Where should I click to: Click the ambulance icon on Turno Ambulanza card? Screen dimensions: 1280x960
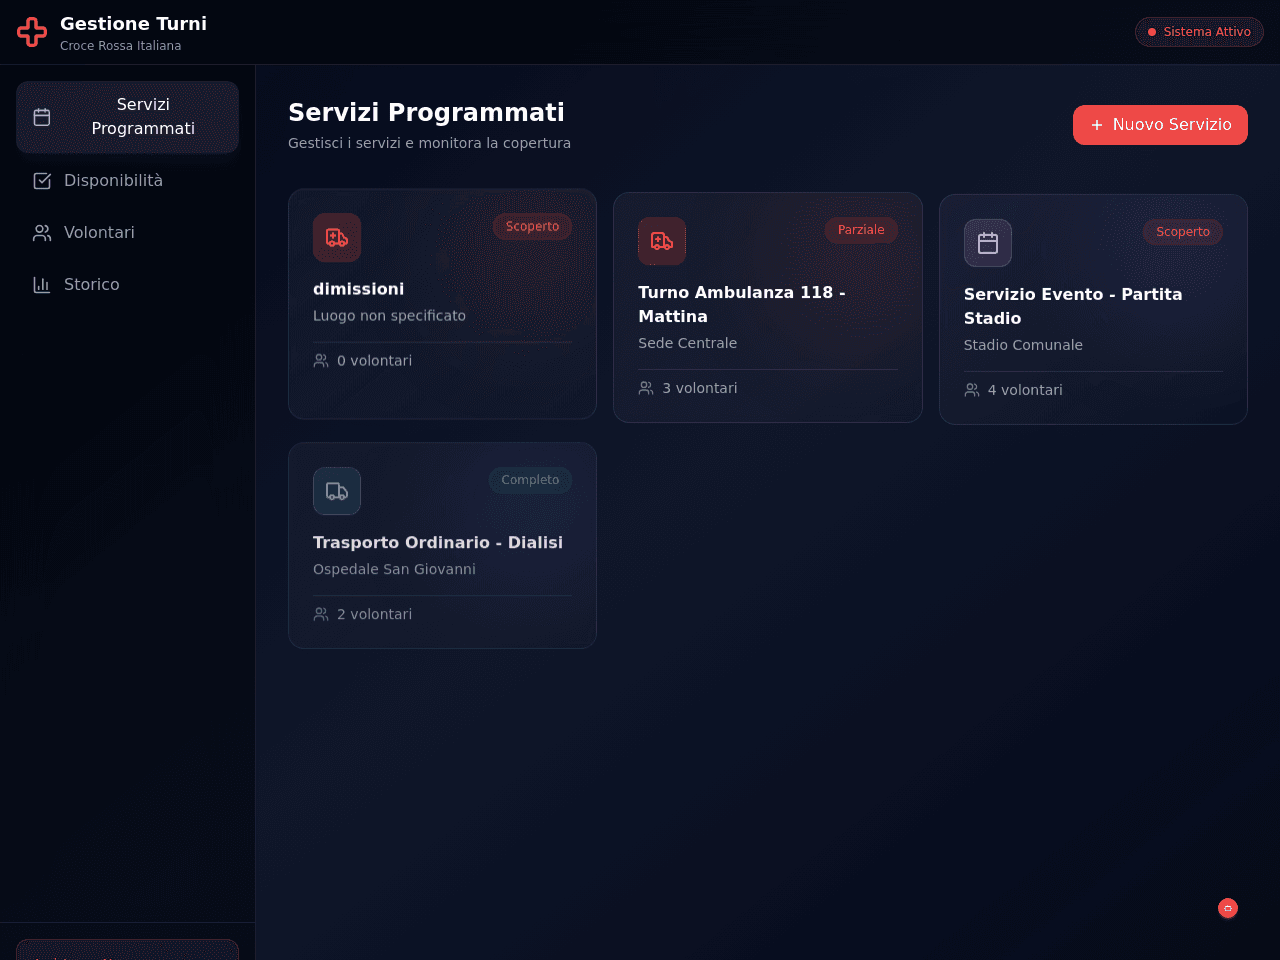pyautogui.click(x=662, y=241)
